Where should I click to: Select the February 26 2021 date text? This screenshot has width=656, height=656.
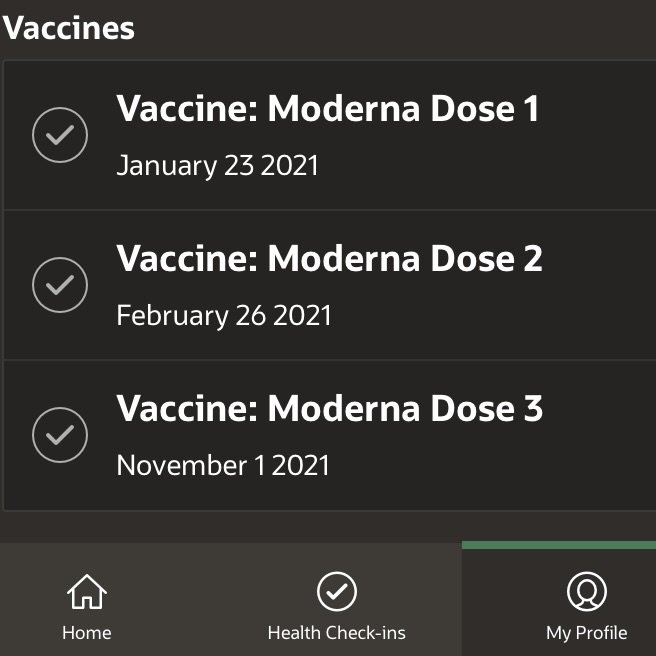click(x=223, y=315)
